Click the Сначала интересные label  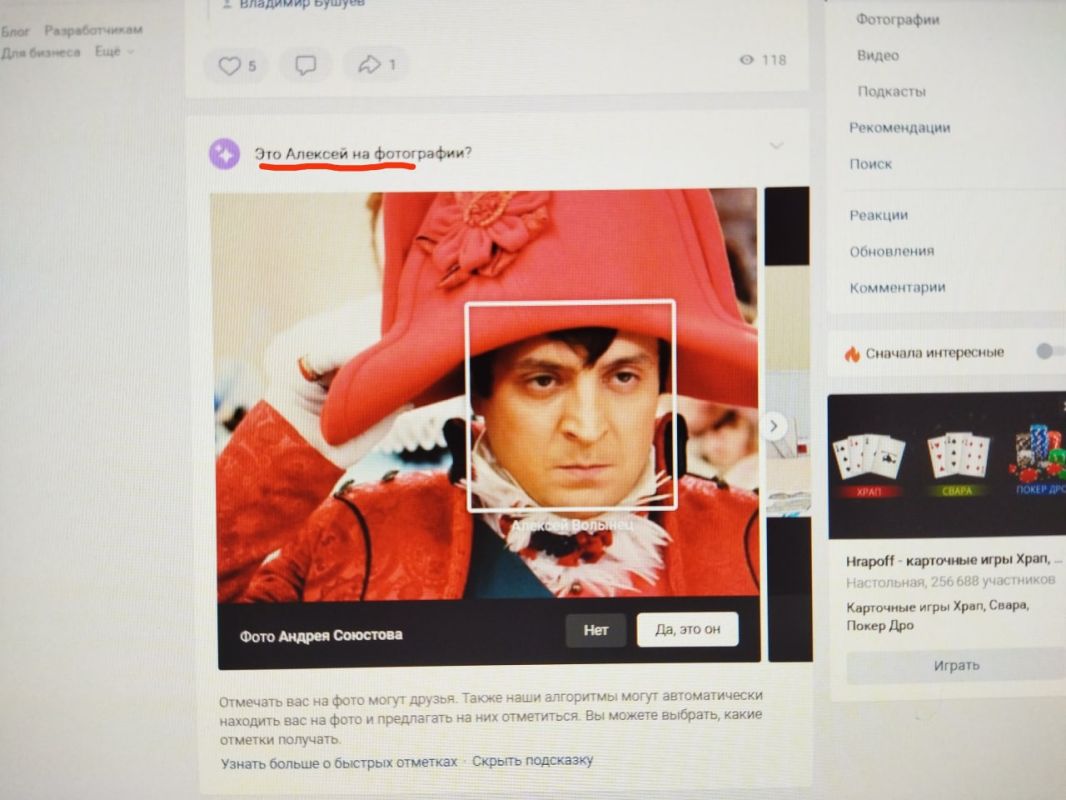[934, 353]
